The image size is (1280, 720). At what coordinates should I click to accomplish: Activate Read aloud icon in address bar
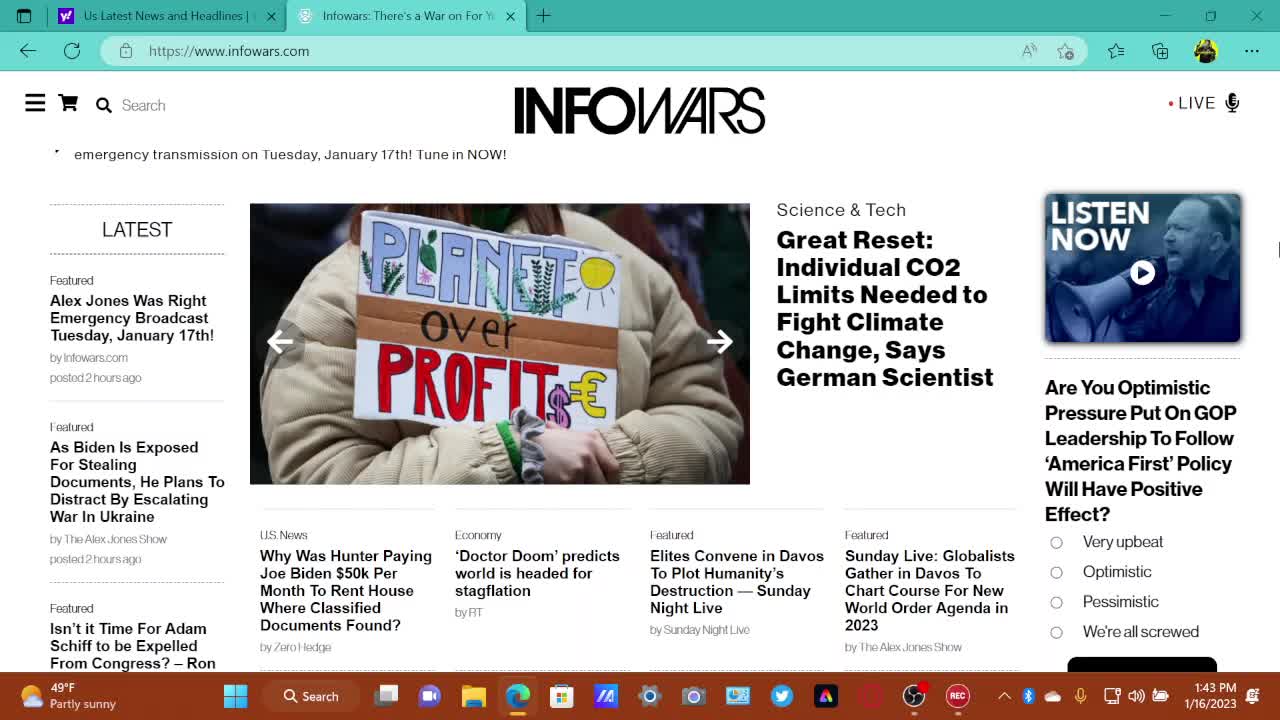[x=1029, y=51]
